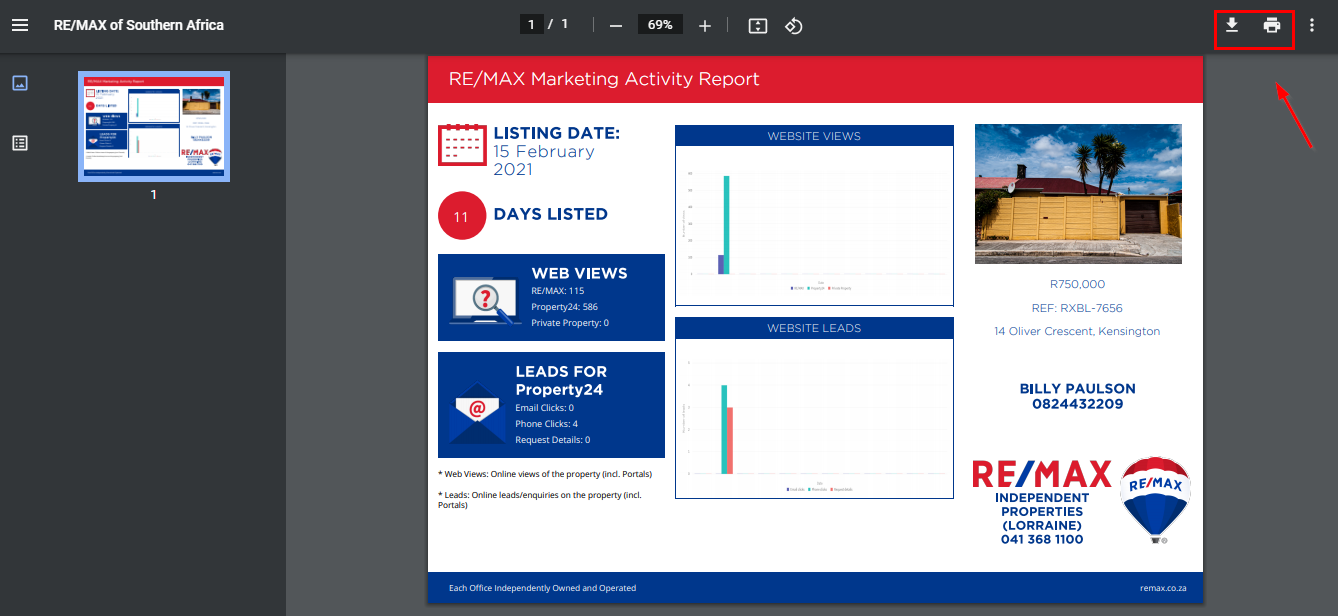Click the R750,000 price text
The width and height of the screenshot is (1338, 616).
coord(1078,284)
